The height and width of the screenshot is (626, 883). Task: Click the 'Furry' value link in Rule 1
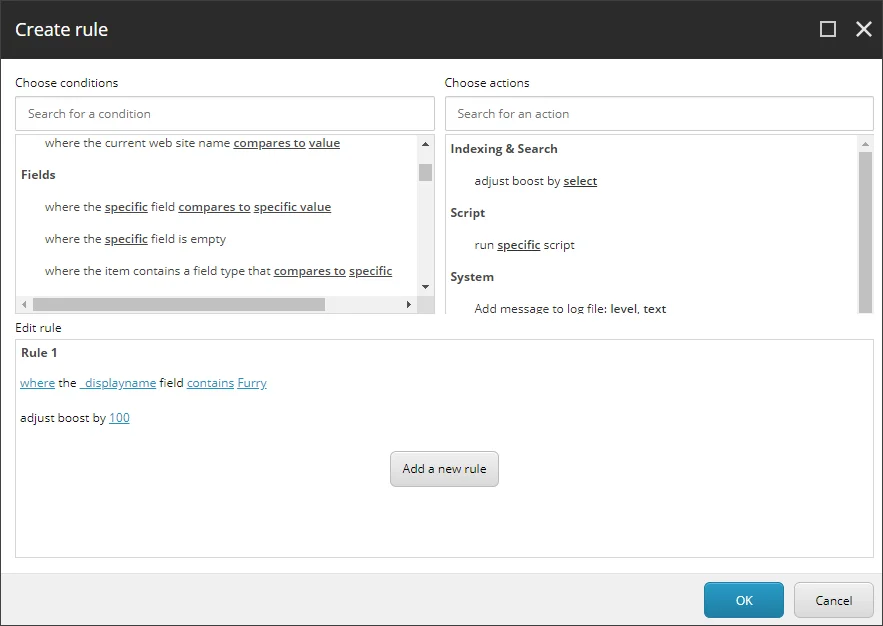[252, 383]
